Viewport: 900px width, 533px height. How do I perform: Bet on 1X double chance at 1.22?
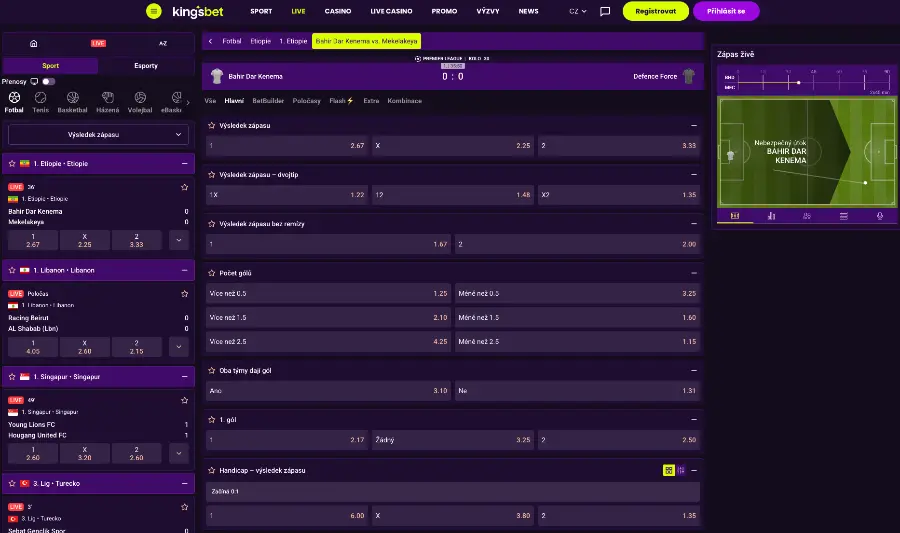[x=287, y=195]
